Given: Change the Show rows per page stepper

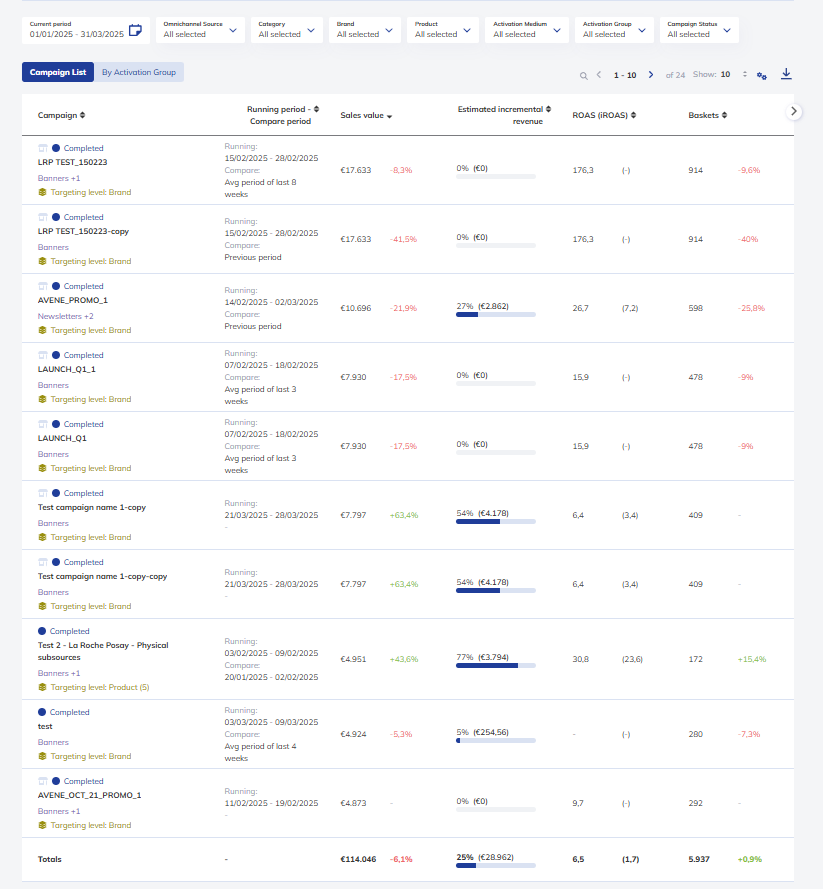Looking at the screenshot, I should coord(745,74).
